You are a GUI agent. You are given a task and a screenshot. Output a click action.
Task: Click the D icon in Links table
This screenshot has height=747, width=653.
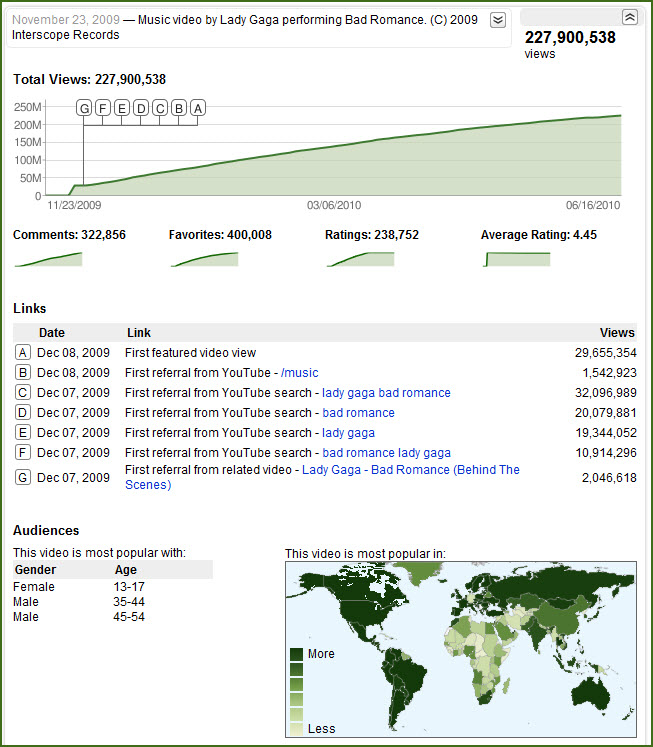23,413
